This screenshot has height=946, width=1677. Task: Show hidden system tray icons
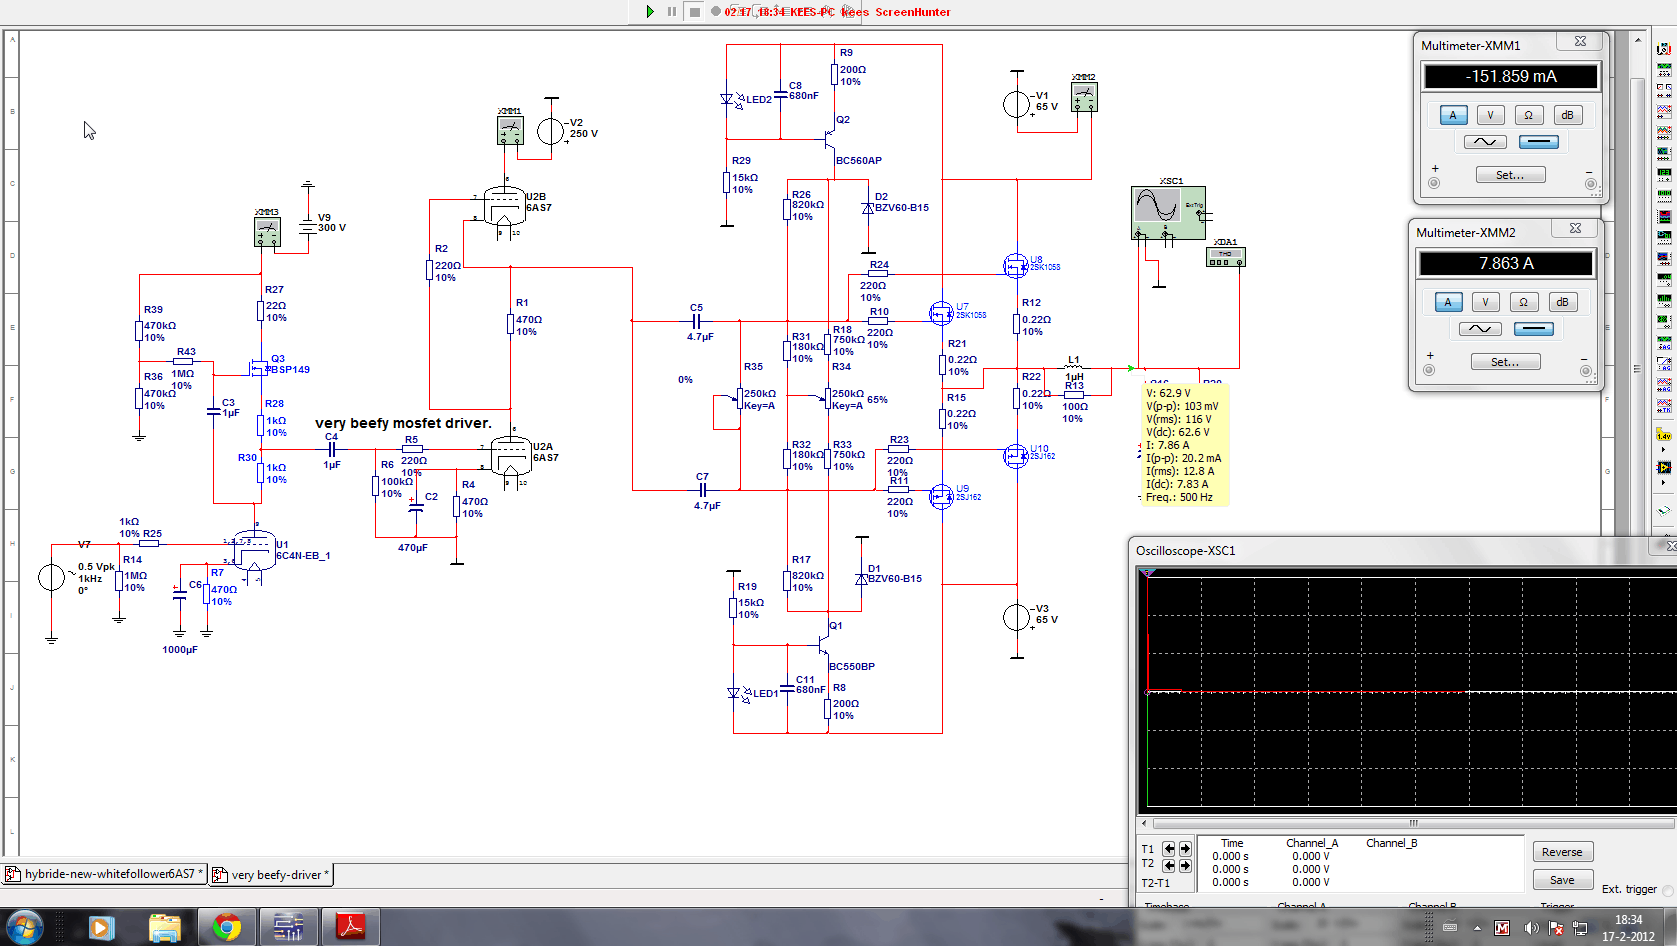click(1477, 928)
